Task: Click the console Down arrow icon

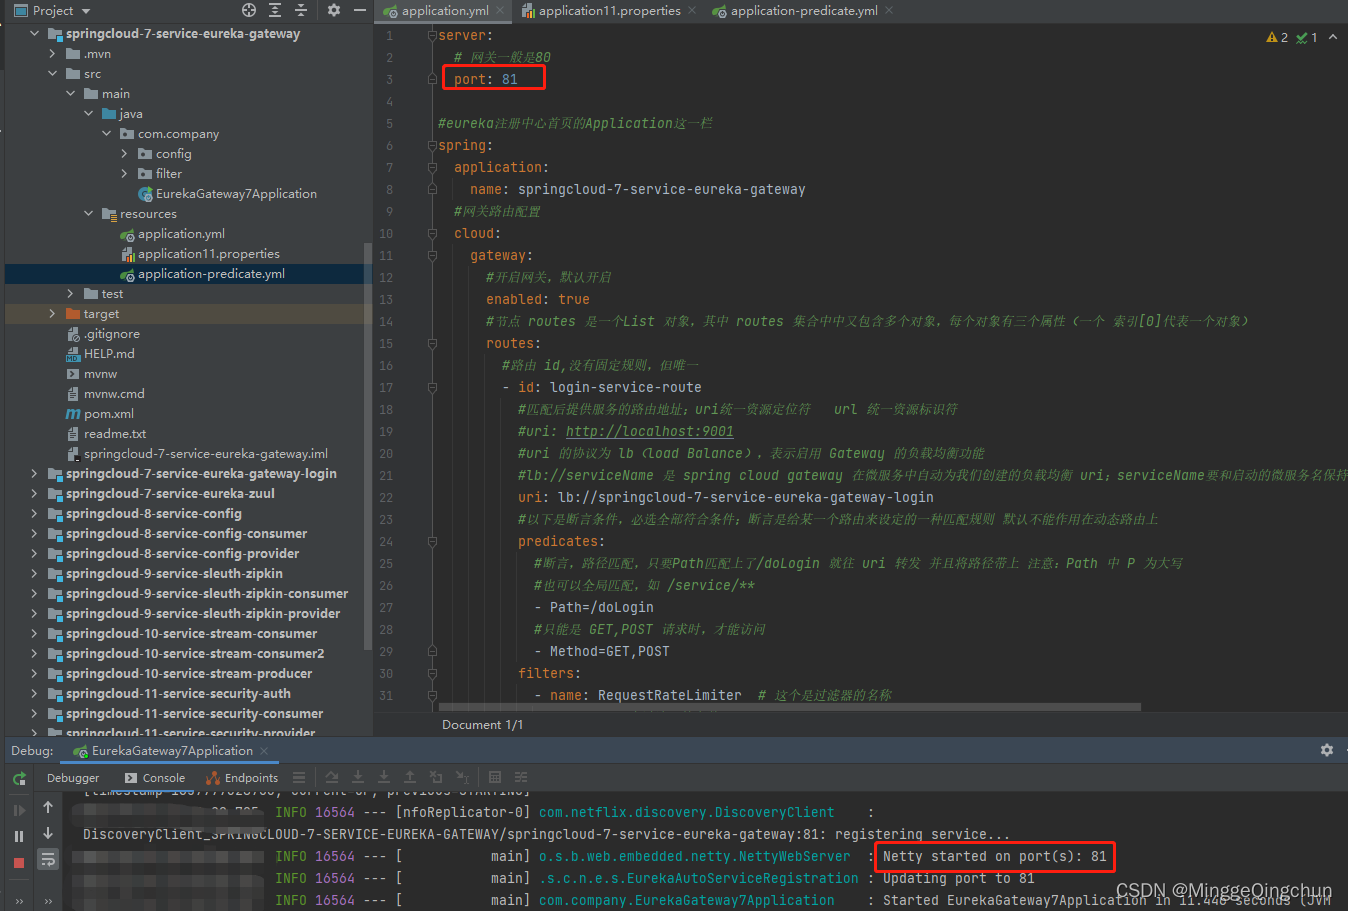Action: click(x=48, y=832)
